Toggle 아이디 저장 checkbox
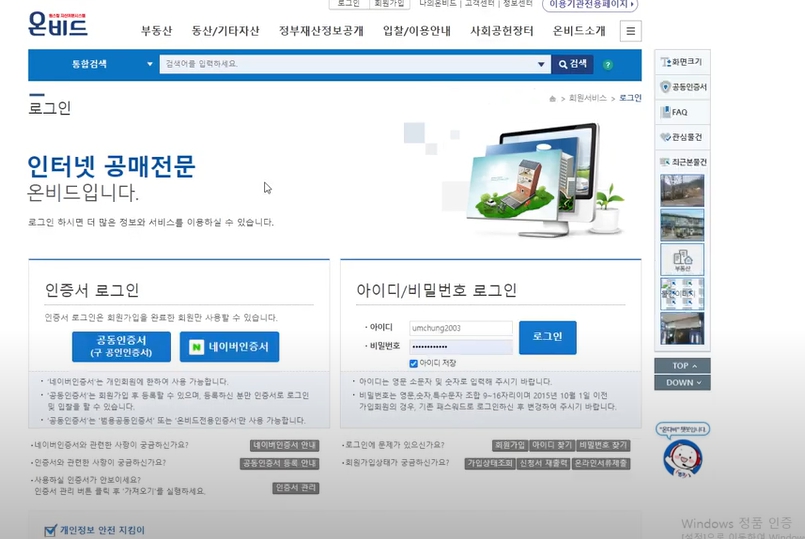This screenshot has height=539, width=805. click(x=413, y=363)
